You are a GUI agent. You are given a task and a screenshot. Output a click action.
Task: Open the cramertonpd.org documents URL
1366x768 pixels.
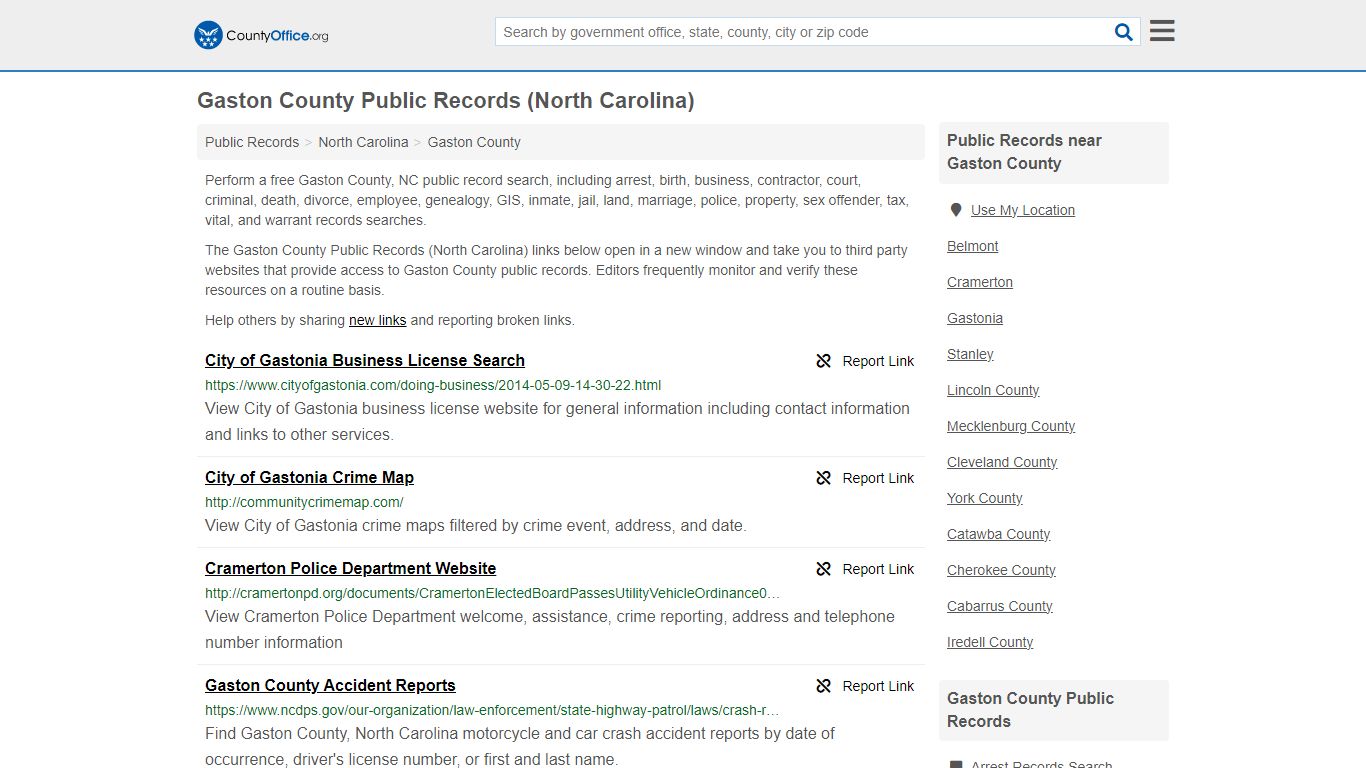click(x=492, y=593)
